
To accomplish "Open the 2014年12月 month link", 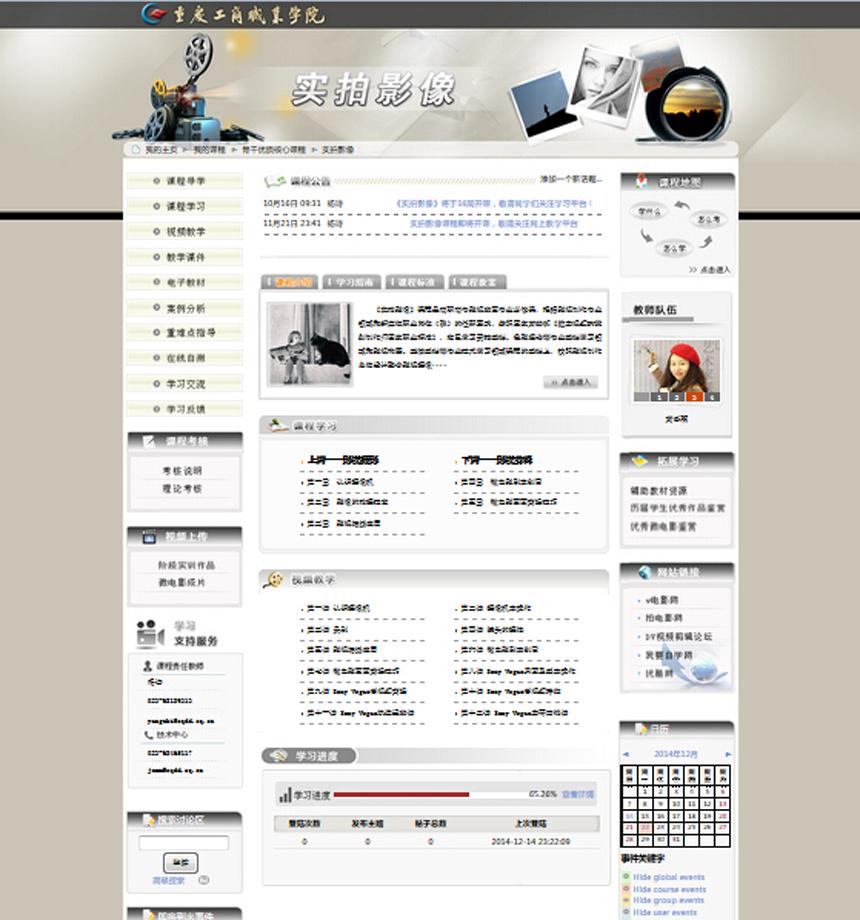I will 677,754.
